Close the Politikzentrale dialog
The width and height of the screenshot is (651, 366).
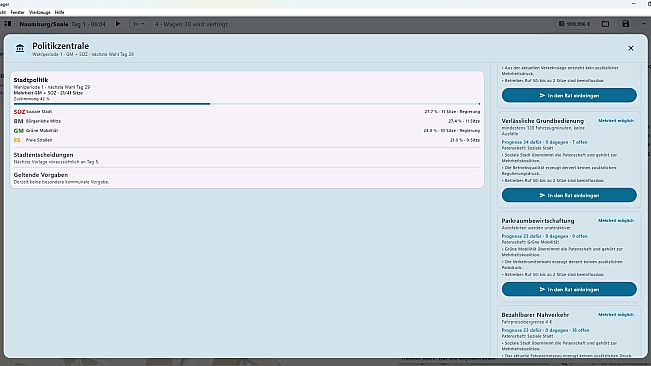(631, 48)
